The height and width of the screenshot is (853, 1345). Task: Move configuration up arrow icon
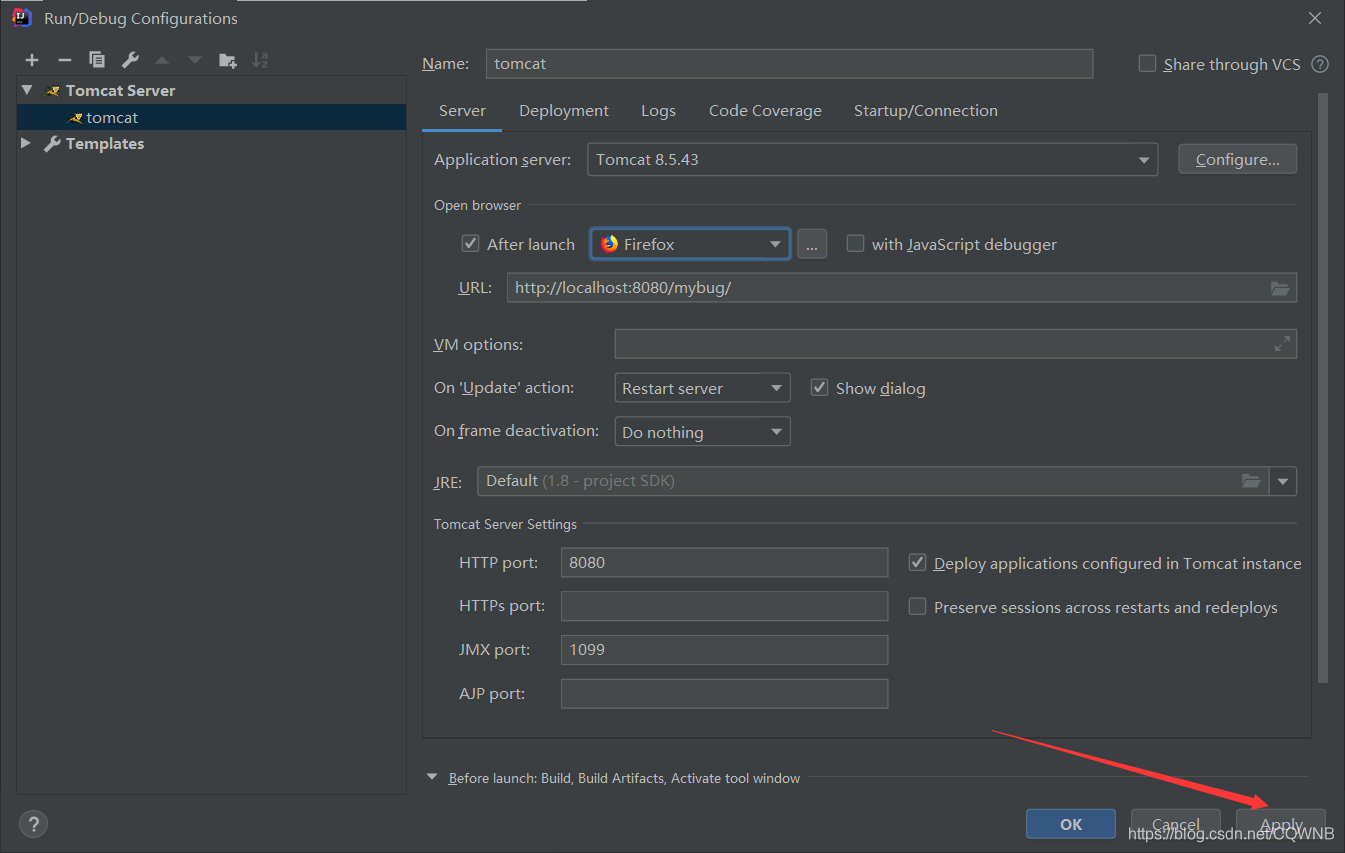[162, 60]
